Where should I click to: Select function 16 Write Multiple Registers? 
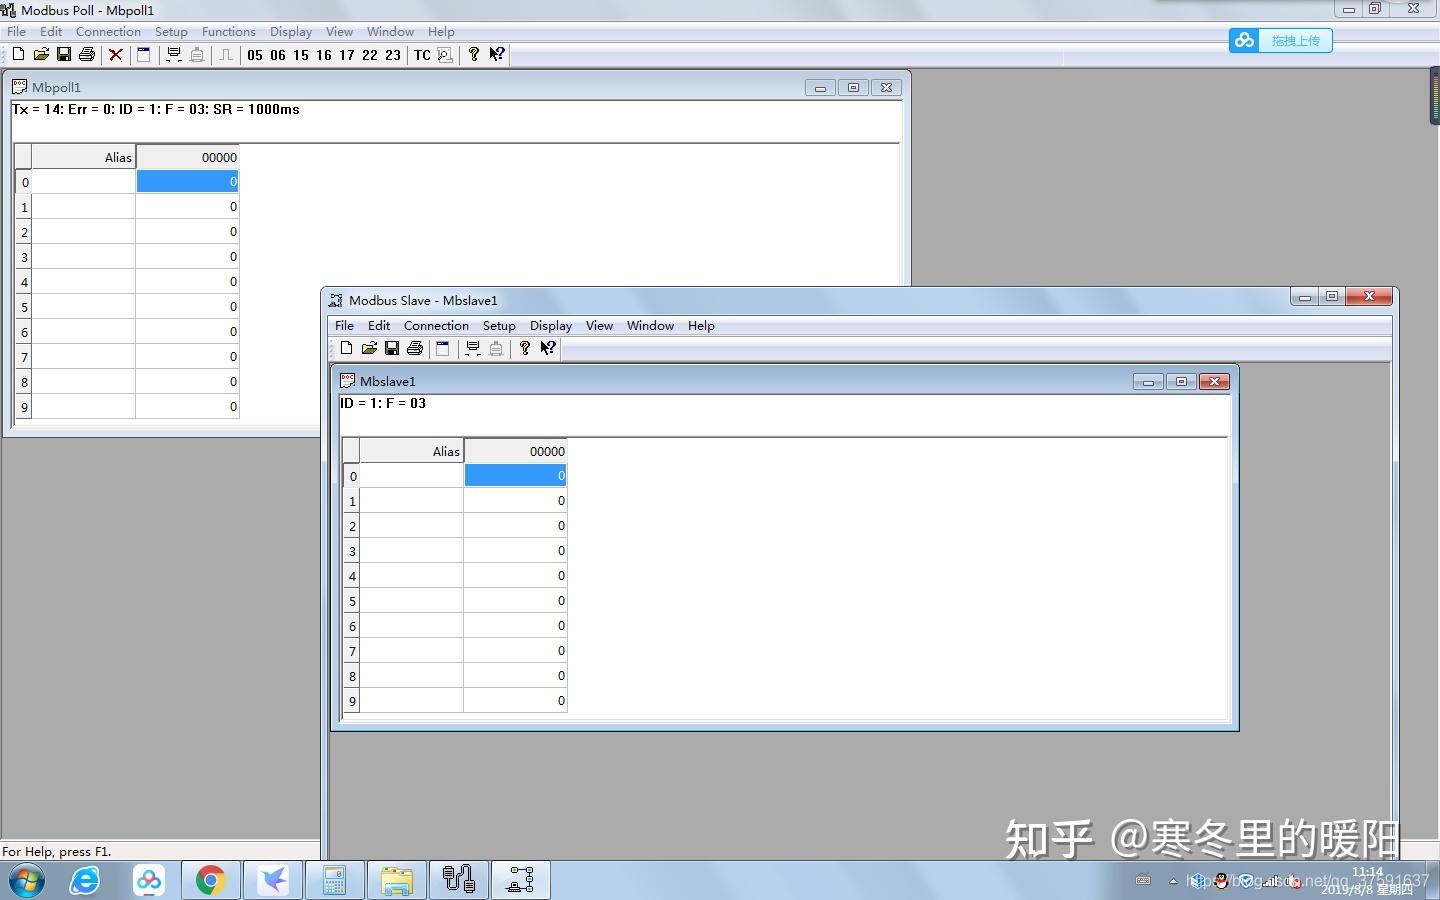[324, 55]
